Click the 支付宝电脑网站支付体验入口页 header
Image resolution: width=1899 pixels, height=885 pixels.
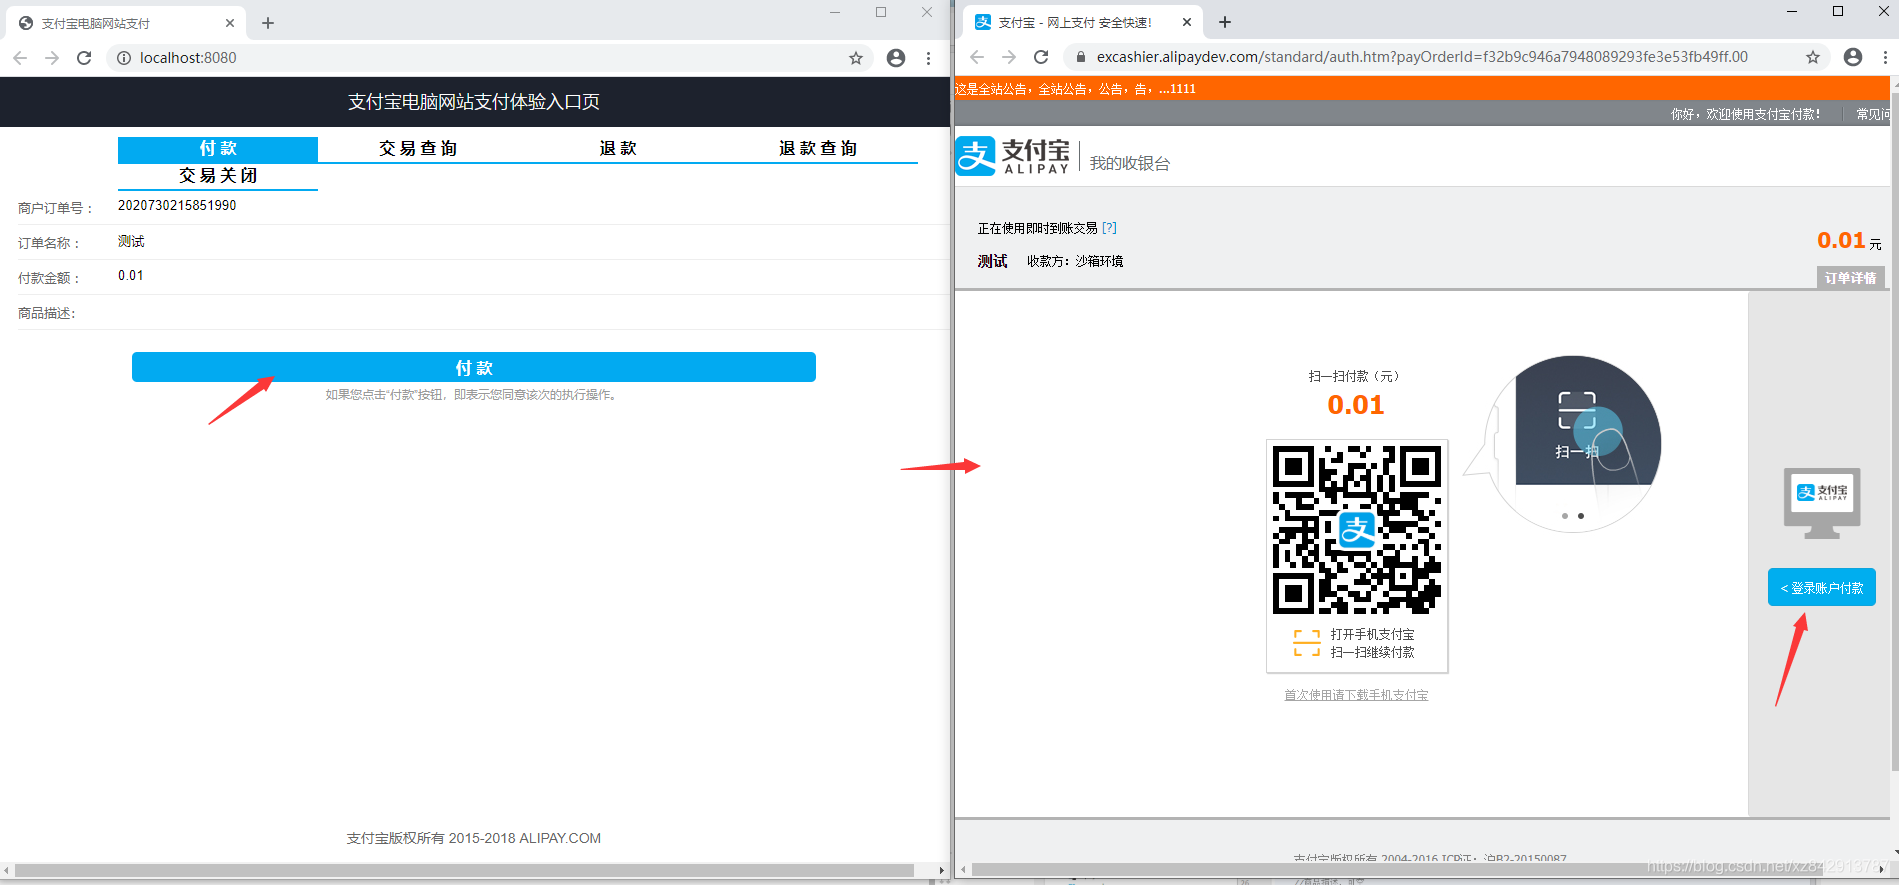coord(474,102)
